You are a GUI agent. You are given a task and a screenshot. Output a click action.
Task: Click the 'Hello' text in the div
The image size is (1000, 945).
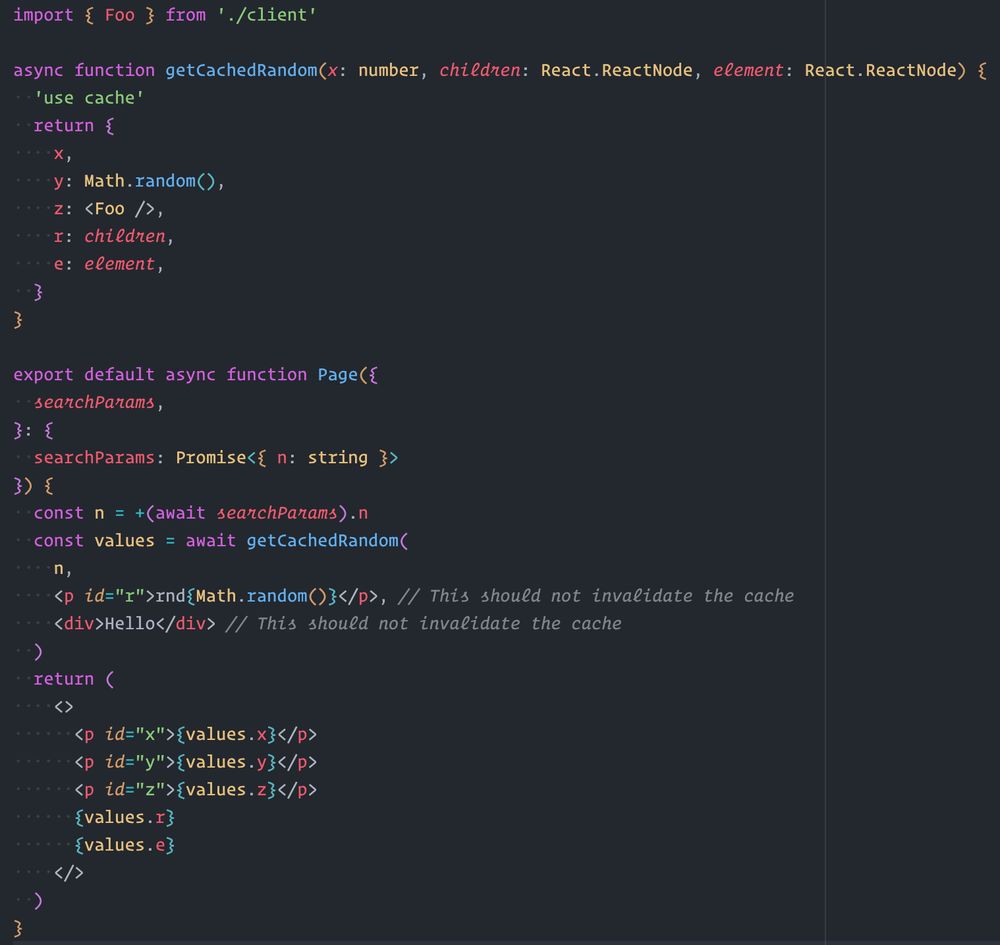pos(130,624)
